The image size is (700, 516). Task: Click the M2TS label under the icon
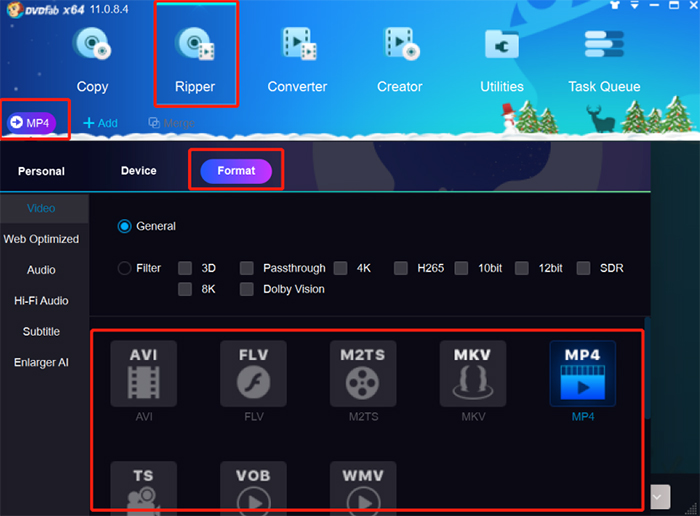[363, 417]
